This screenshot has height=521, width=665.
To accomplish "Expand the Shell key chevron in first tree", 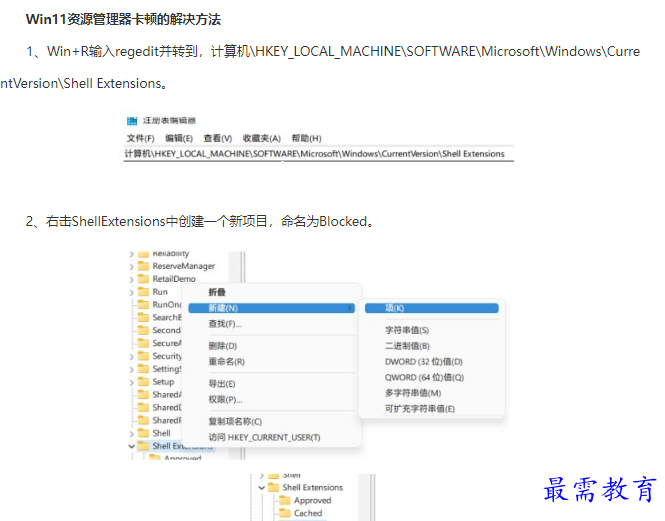I will [131, 434].
